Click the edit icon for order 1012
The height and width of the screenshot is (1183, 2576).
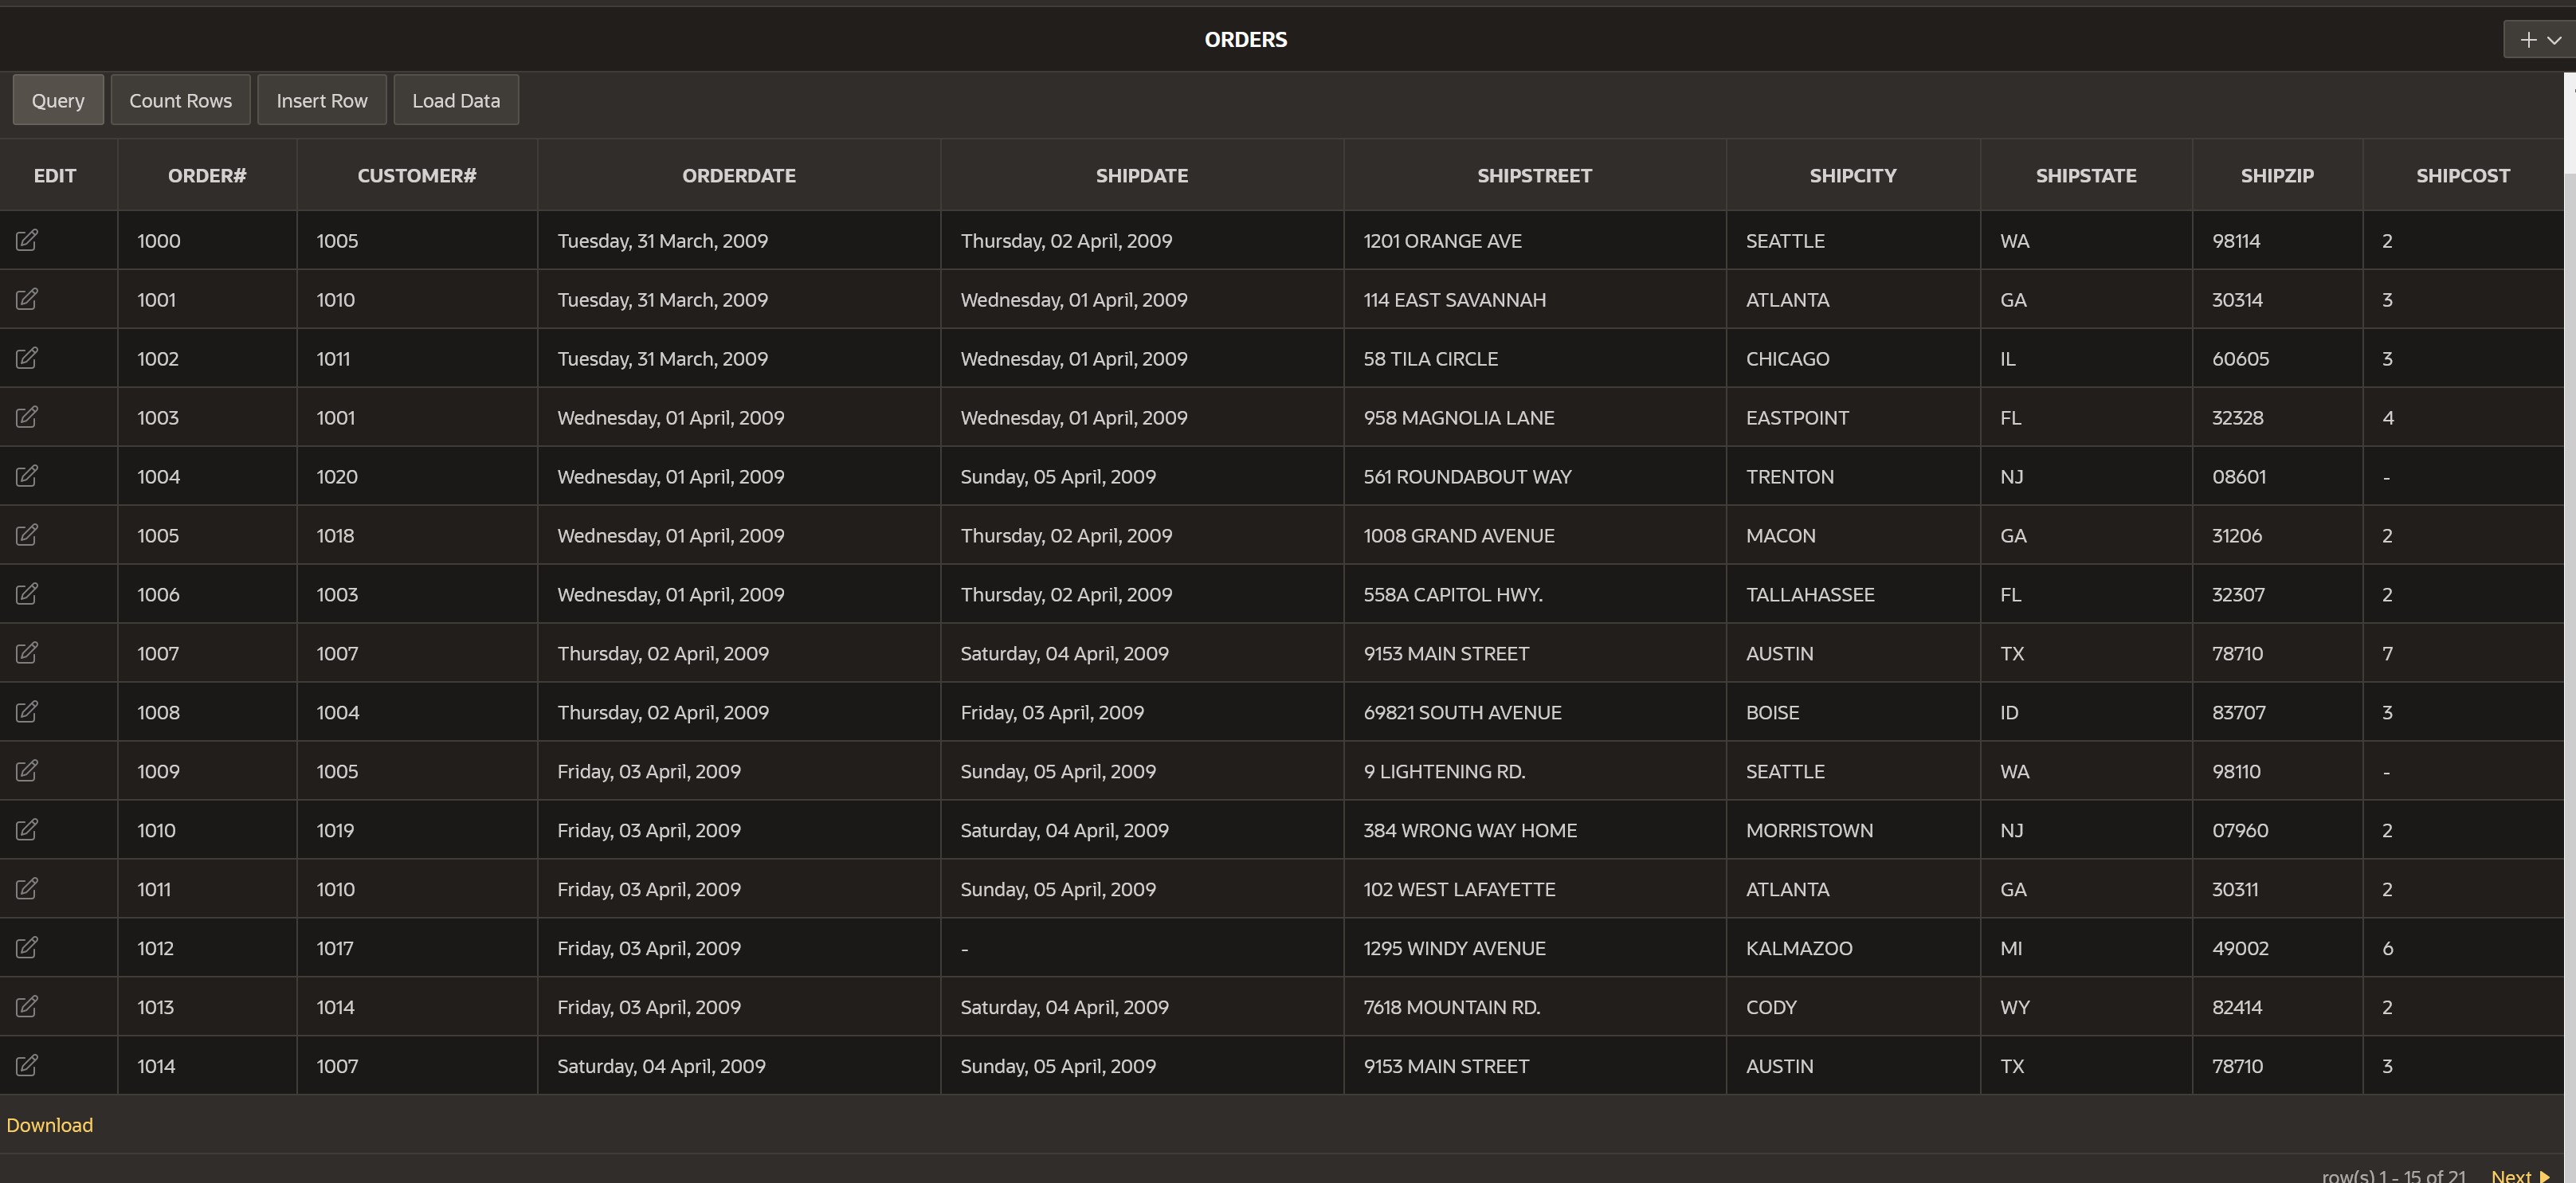(27, 948)
